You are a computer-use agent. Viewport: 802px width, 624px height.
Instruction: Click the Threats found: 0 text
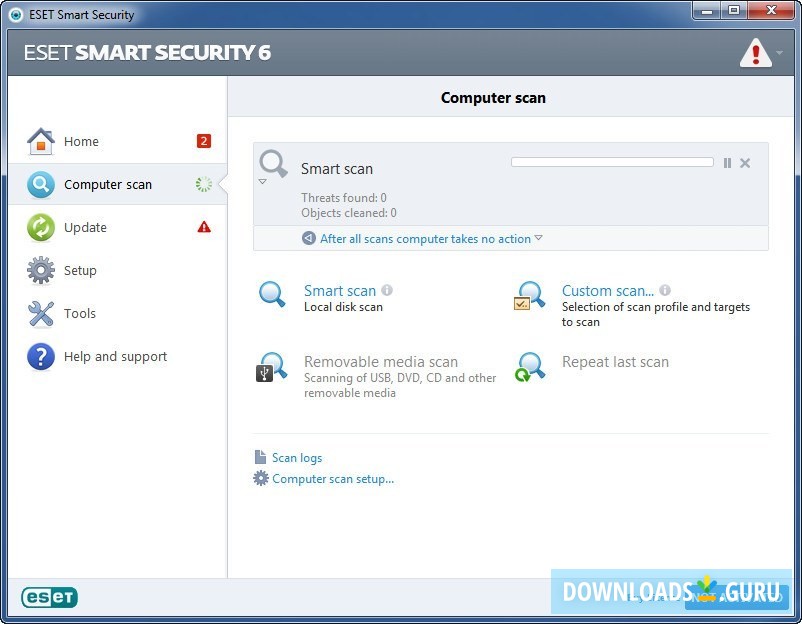coord(344,197)
